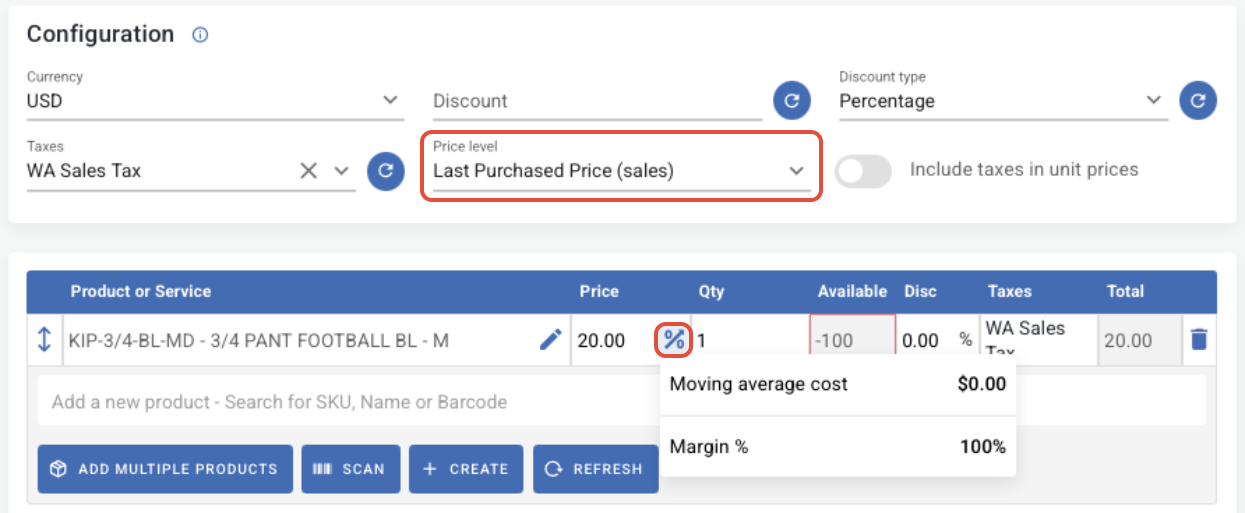Toggle Include taxes in unit prices
Image resolution: width=1245 pixels, height=513 pixels.
pyautogui.click(x=863, y=171)
